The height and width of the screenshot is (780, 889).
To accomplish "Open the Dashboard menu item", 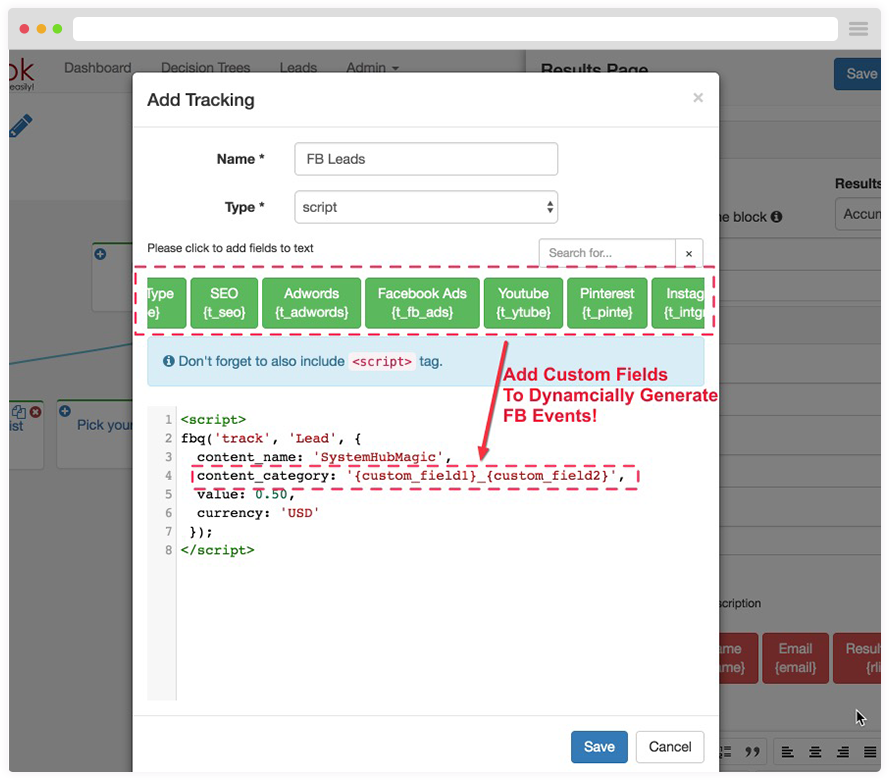I will click(98, 67).
